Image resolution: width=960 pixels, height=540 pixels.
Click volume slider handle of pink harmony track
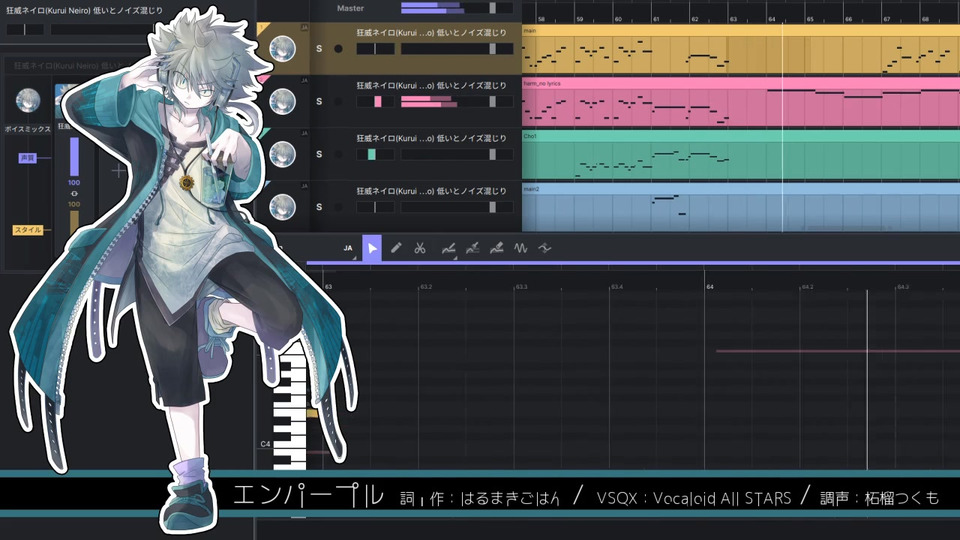(492, 102)
